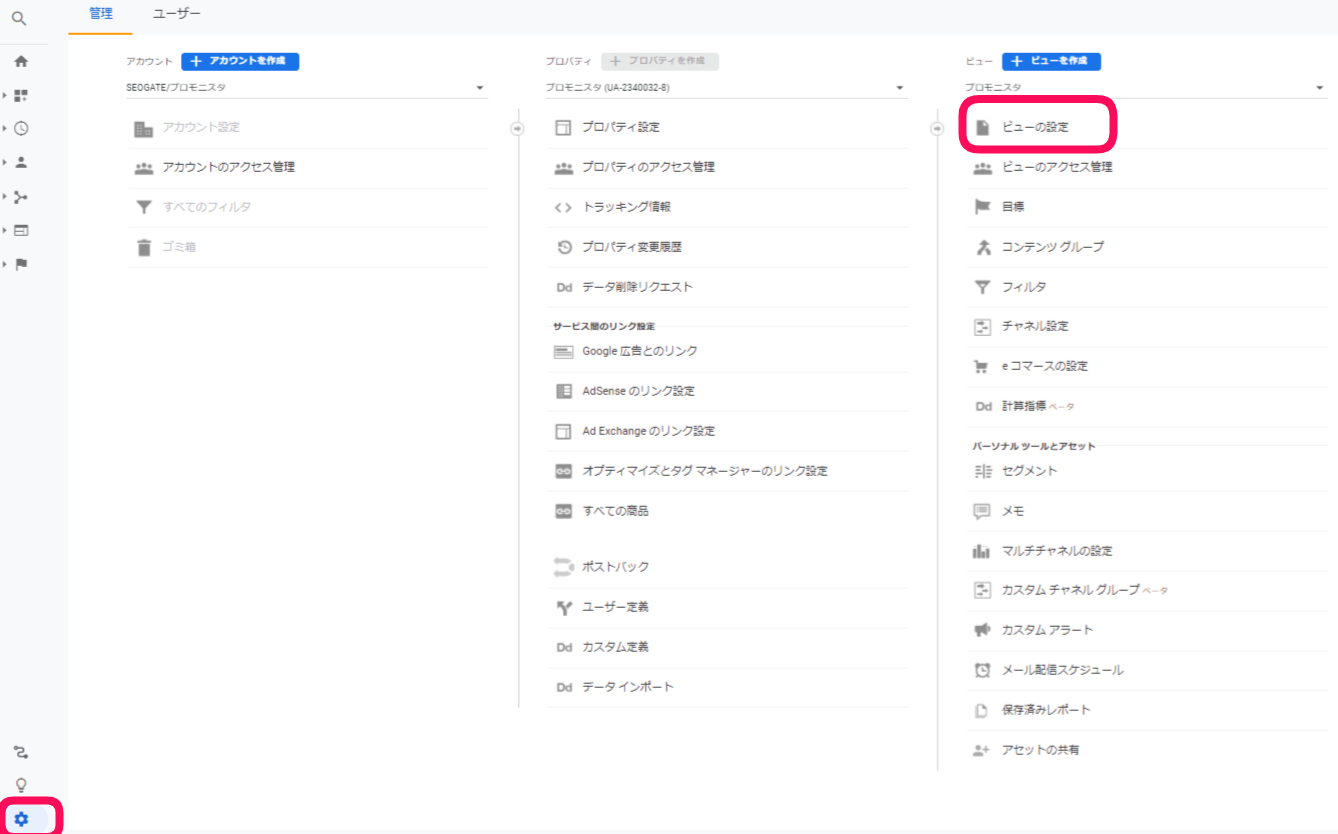Click the Attribution icon in sidebar
The width and height of the screenshot is (1338, 834).
21,753
